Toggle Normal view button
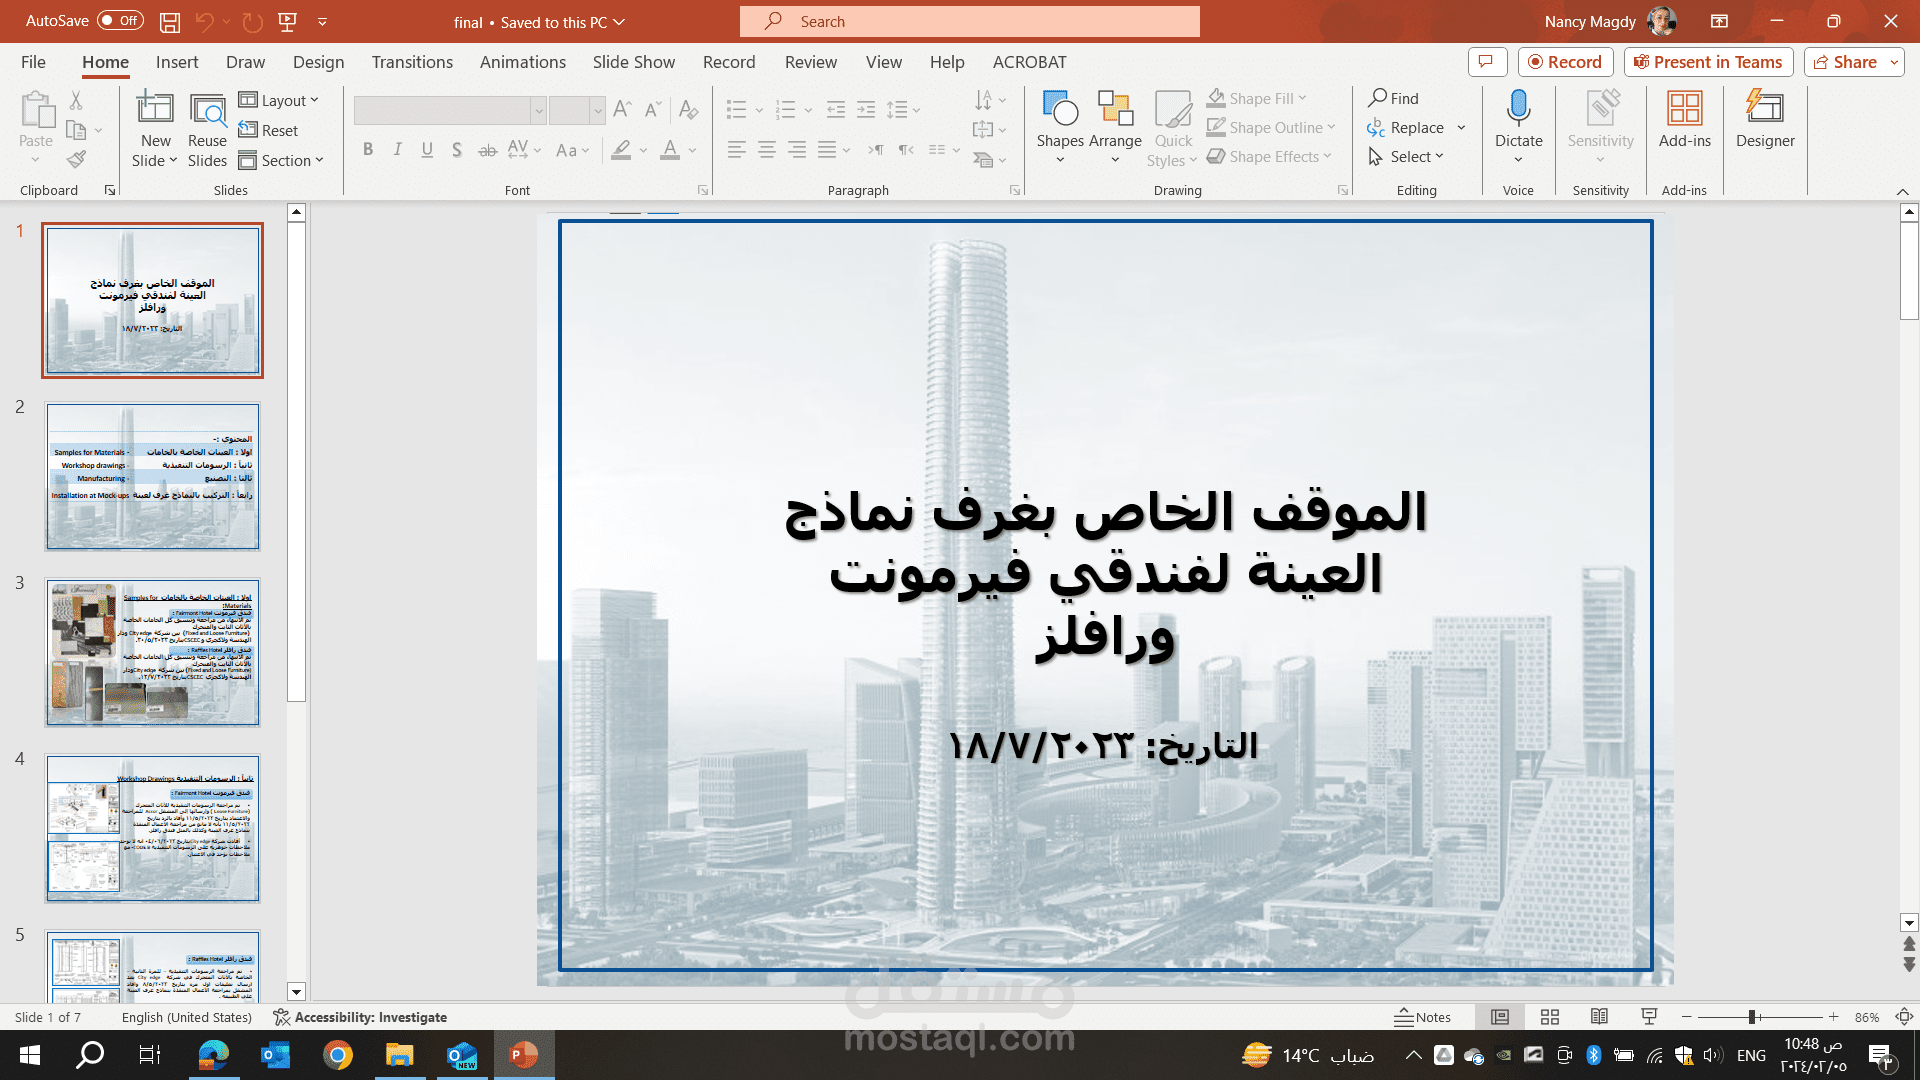Viewport: 1920px width, 1080px height. (x=1500, y=1017)
